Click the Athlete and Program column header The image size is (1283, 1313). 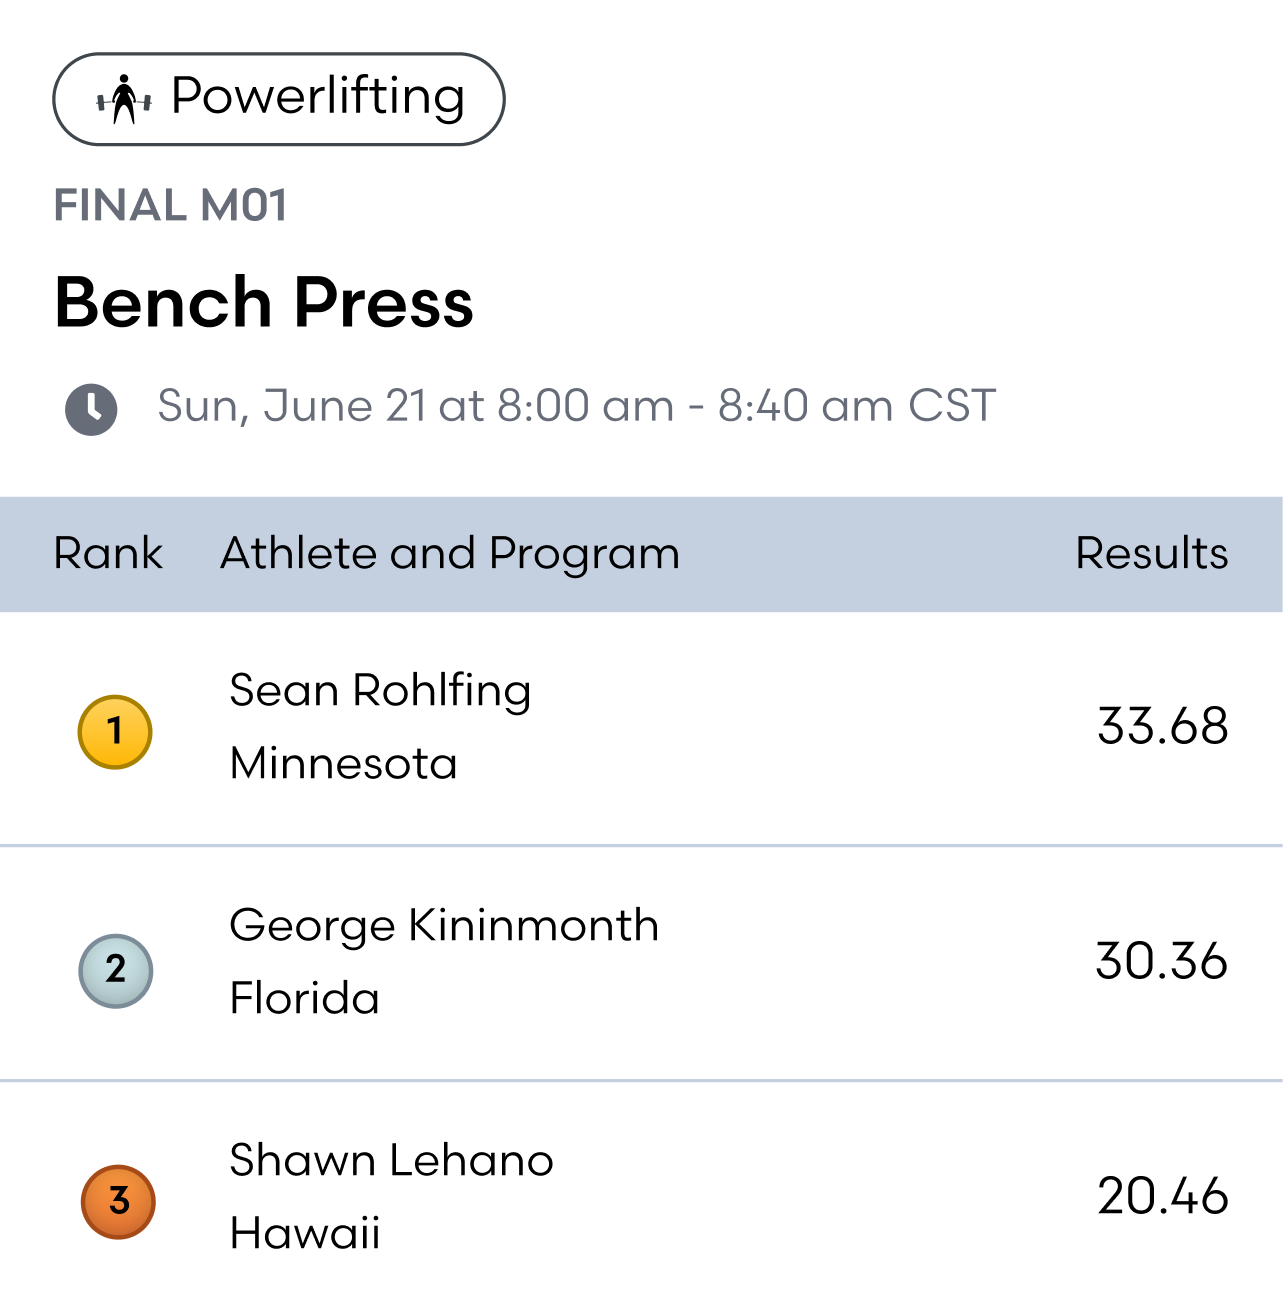[x=449, y=554]
